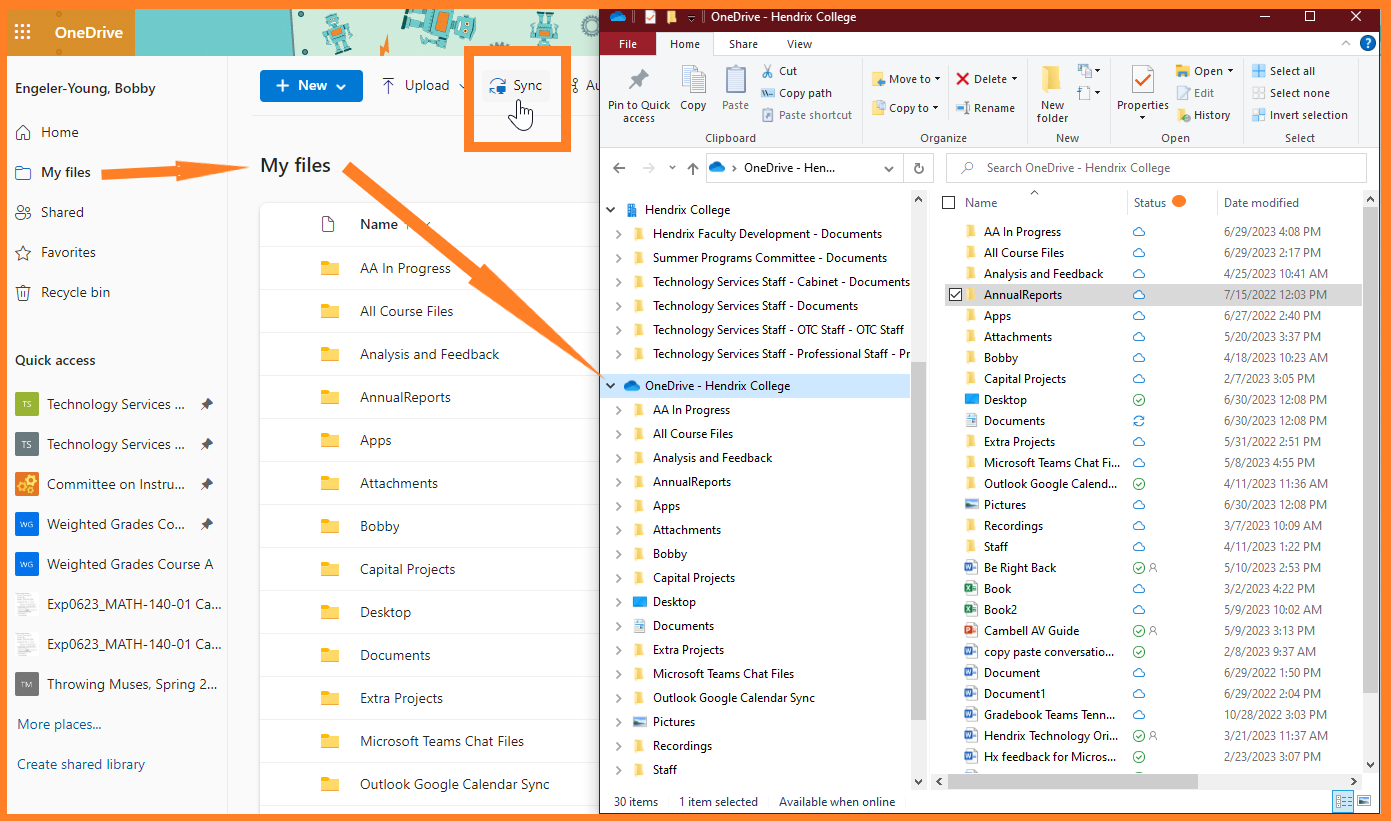Image resolution: width=1391 pixels, height=821 pixels.
Task: Click Pin to Quick access icon
Action: coord(639,80)
